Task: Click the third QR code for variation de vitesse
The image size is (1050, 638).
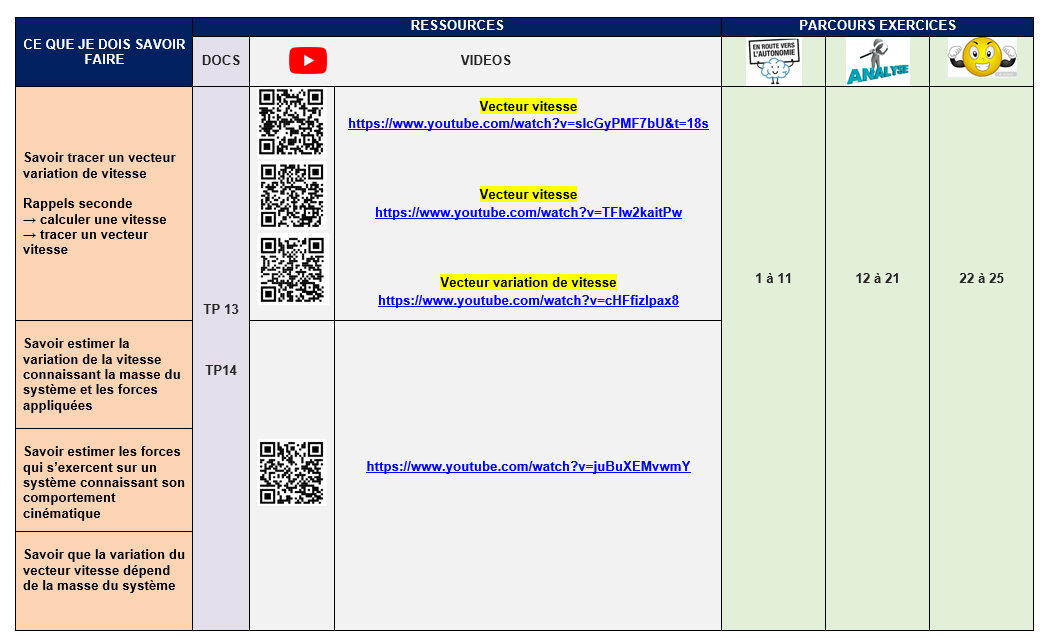Action: (x=291, y=269)
